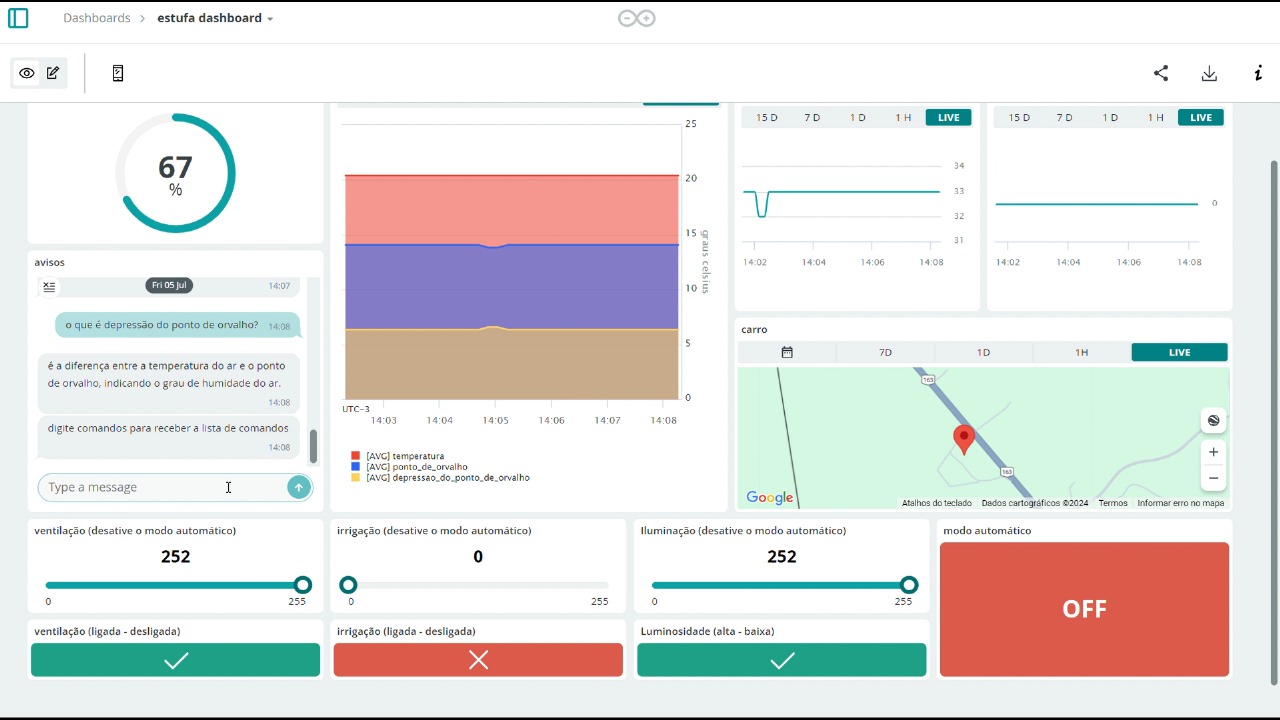Switch to view mode eye icon
Viewport: 1280px width, 720px height.
[27, 73]
